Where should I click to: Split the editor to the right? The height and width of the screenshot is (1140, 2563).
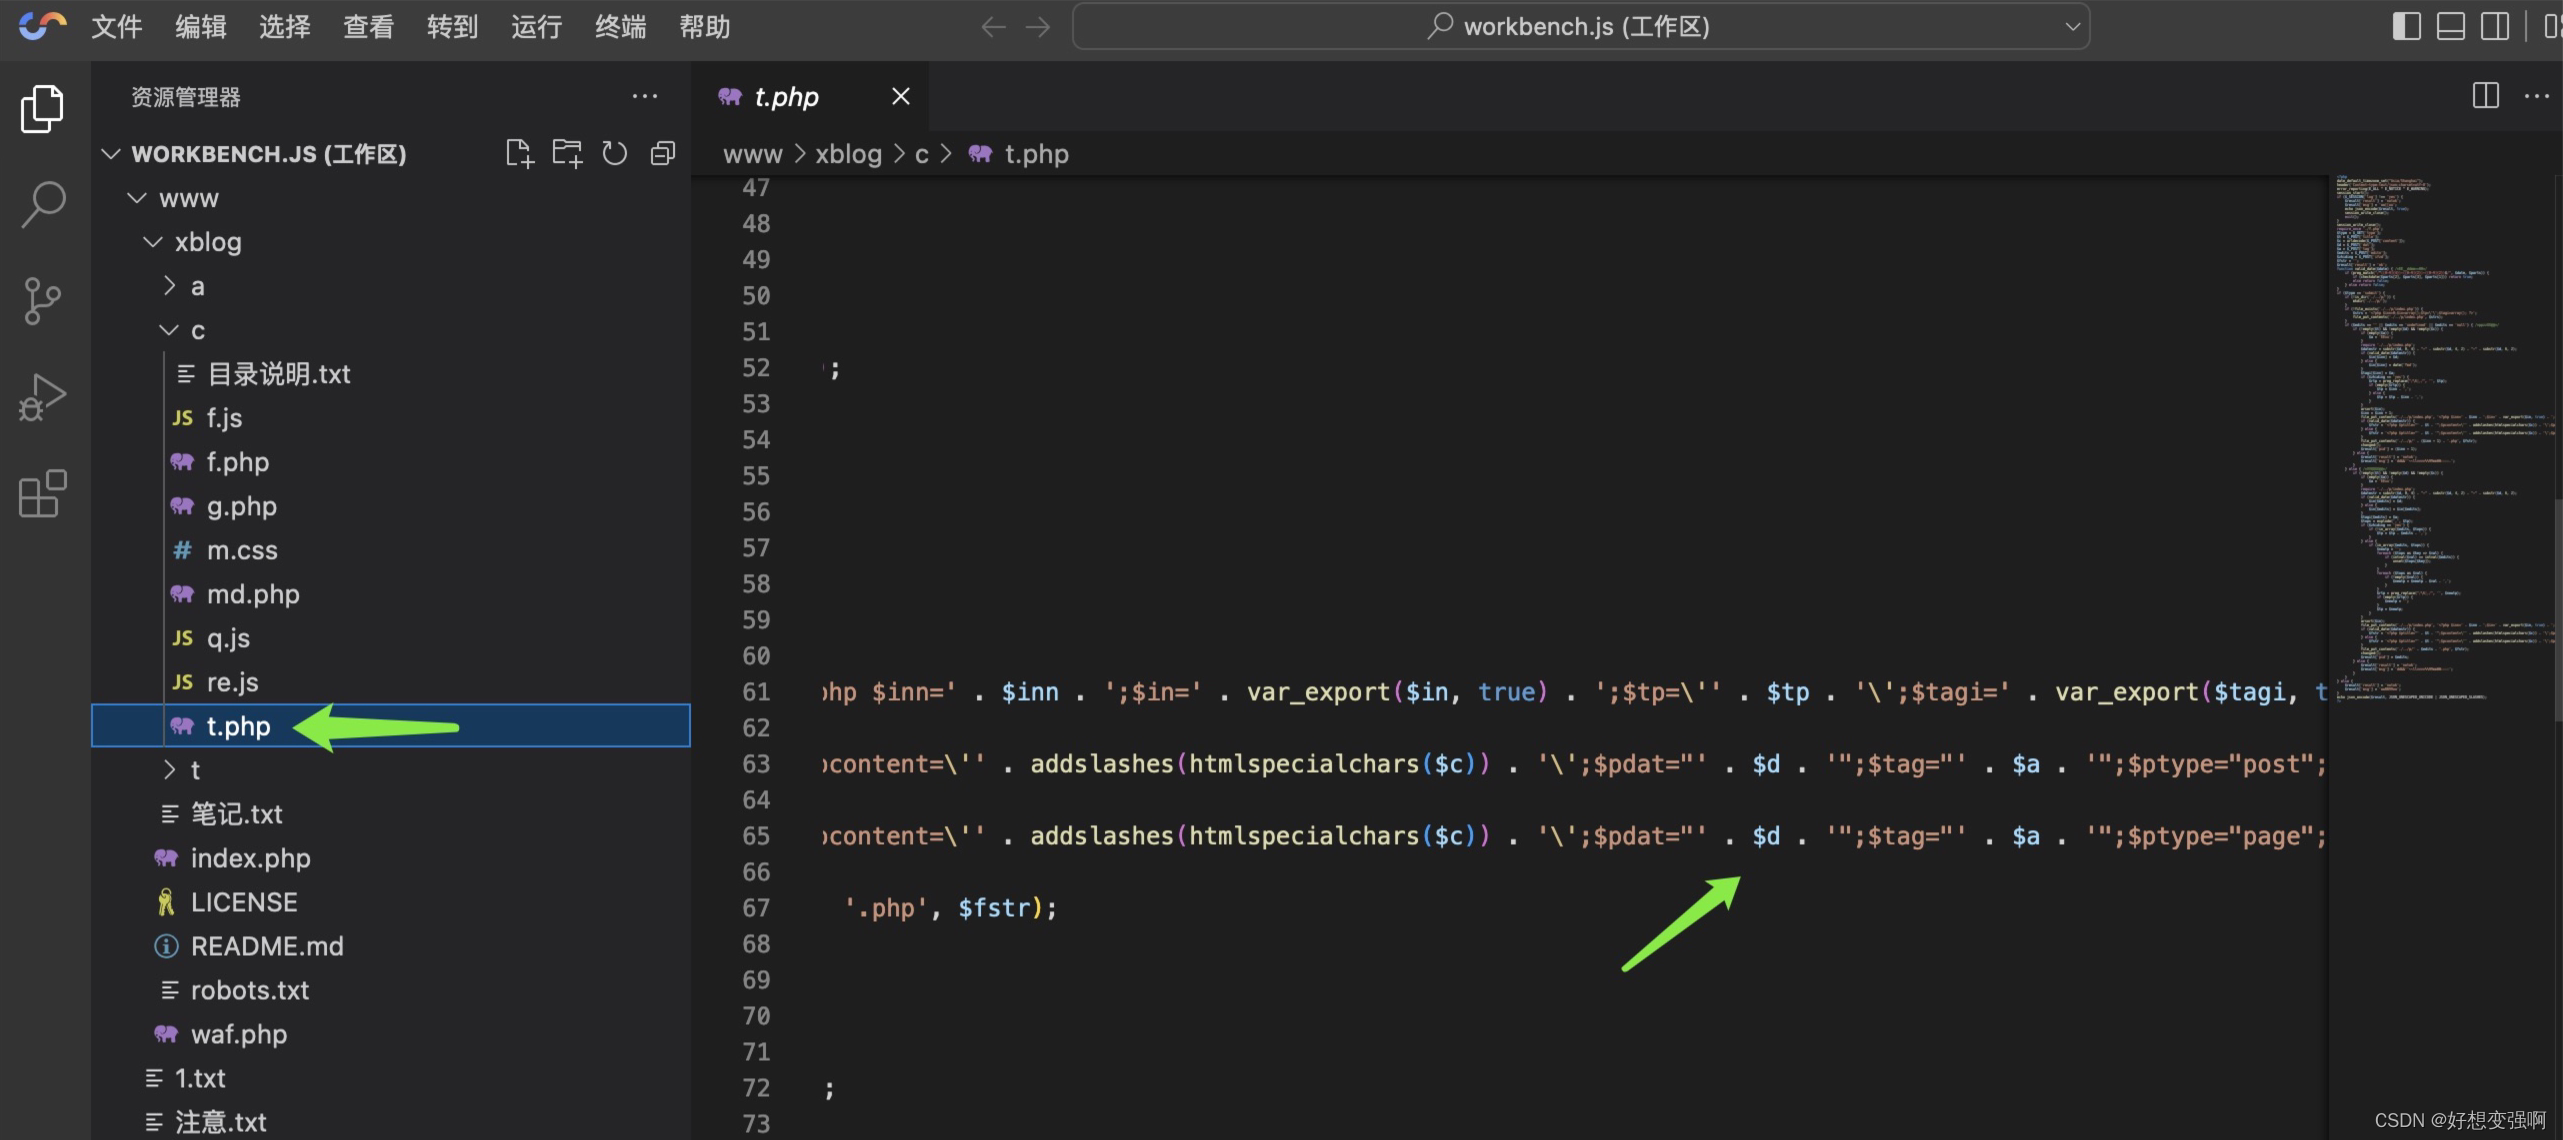click(x=2485, y=96)
